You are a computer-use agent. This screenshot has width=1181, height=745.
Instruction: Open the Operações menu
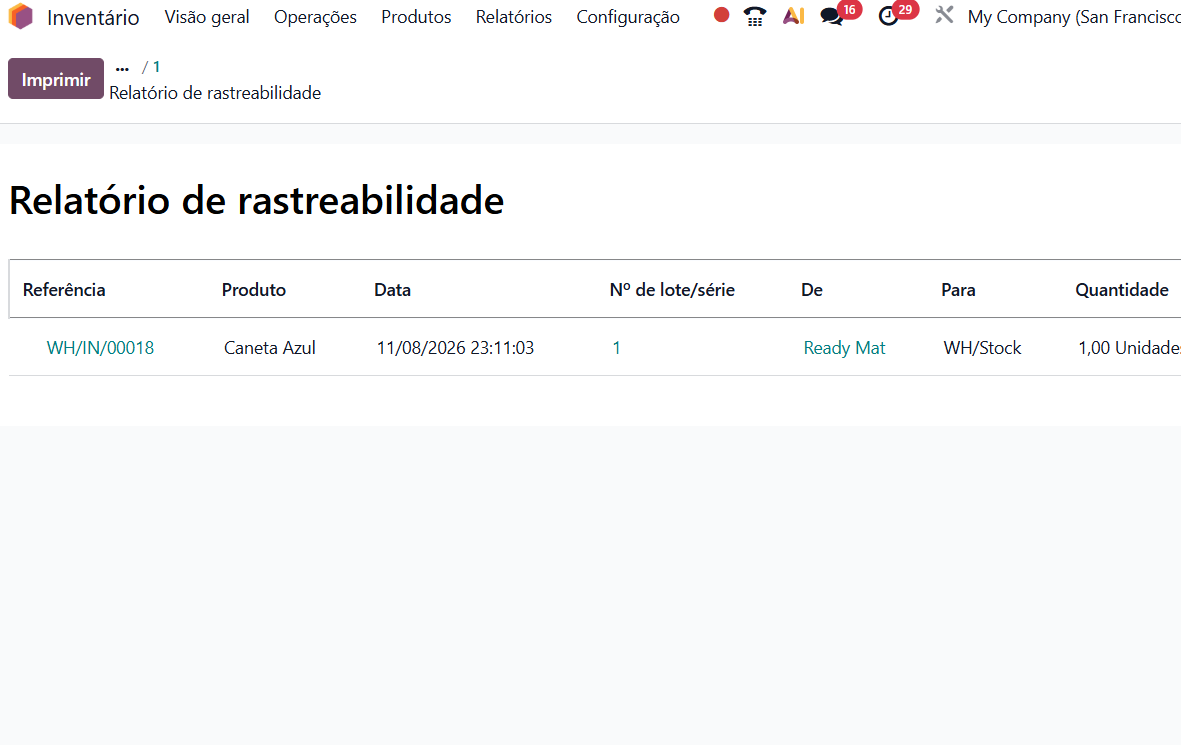315,17
